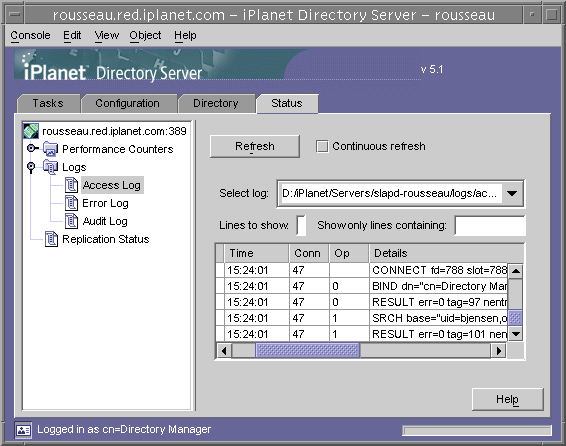This screenshot has height=446, width=566.
Task: Click the SRCH base="uid=bjensen log entry
Action: 439,318
